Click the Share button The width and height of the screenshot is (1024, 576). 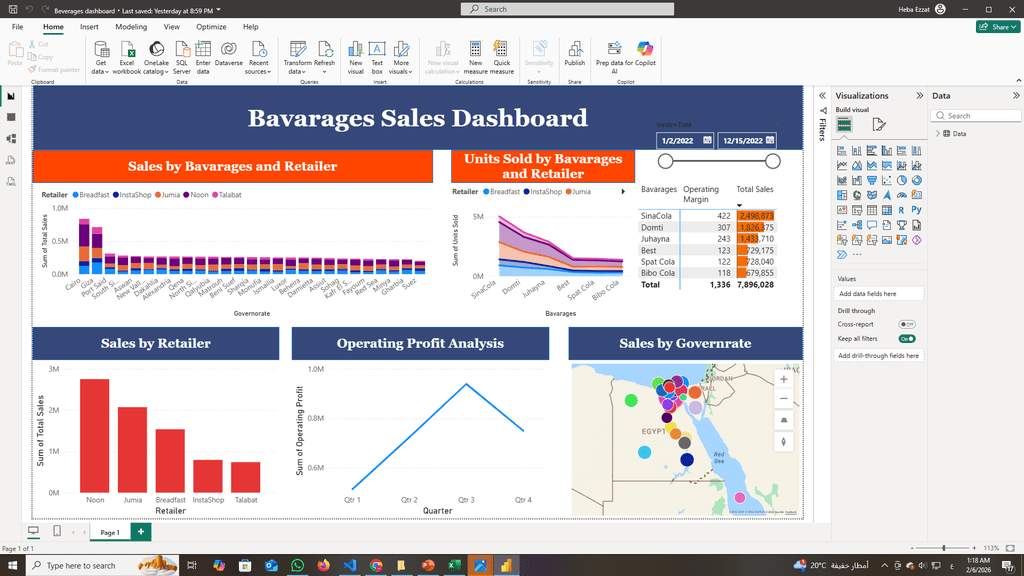tap(997, 27)
